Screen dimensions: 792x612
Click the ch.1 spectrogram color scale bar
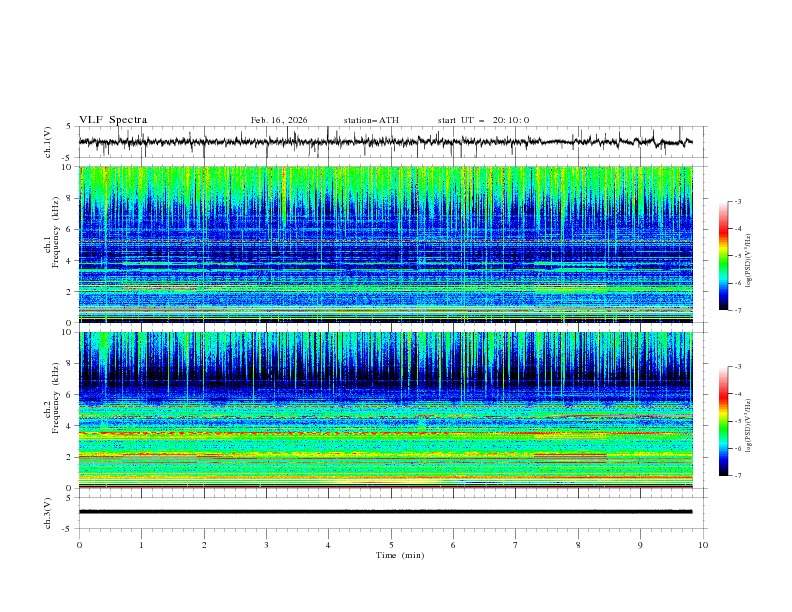723,256
